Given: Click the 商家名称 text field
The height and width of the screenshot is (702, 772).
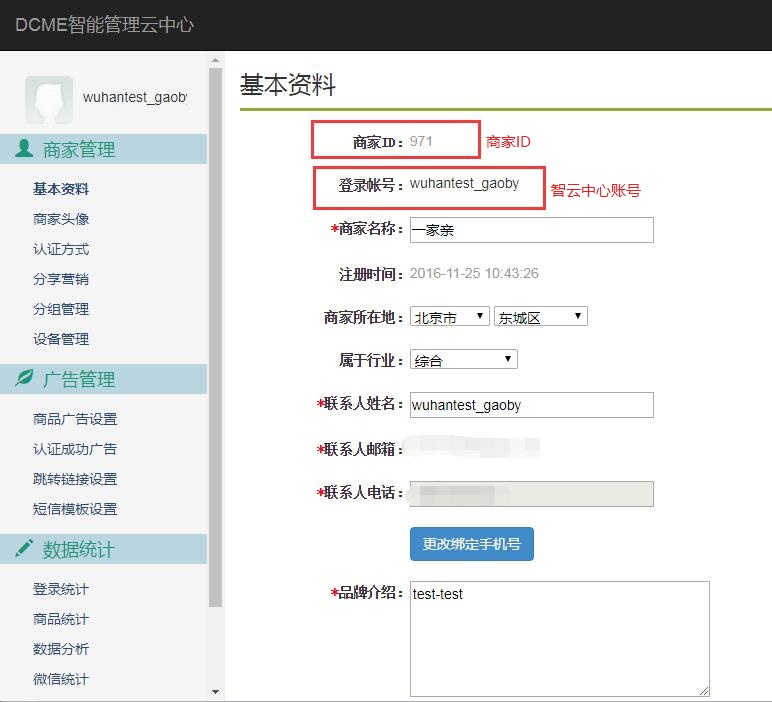Looking at the screenshot, I should click(x=531, y=230).
